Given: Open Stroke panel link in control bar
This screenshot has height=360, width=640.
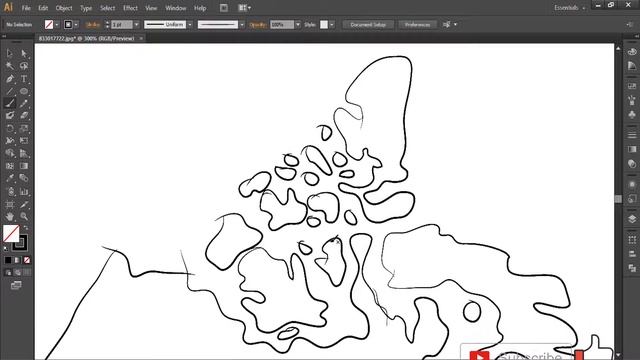Looking at the screenshot, I should pos(93,25).
